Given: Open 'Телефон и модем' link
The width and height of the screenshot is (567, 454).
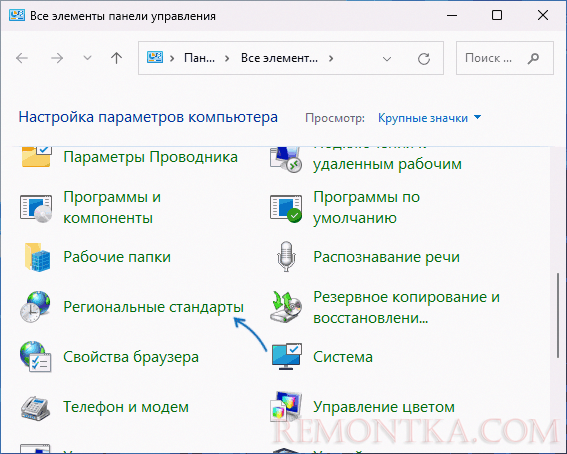Looking at the screenshot, I should click(126, 407).
